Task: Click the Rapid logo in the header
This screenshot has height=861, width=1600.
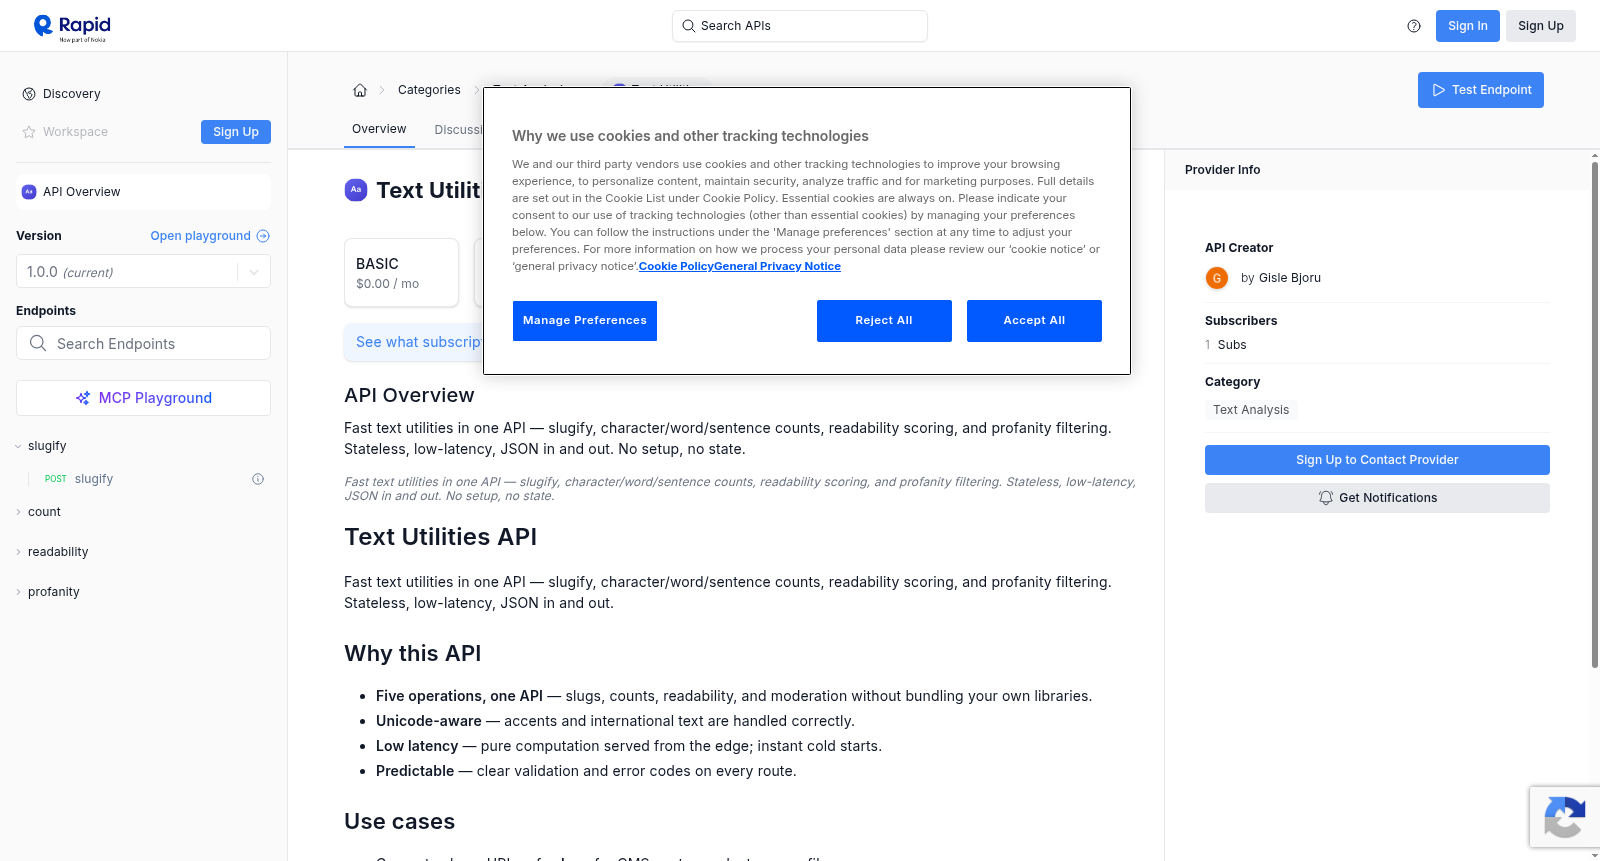Action: [72, 27]
